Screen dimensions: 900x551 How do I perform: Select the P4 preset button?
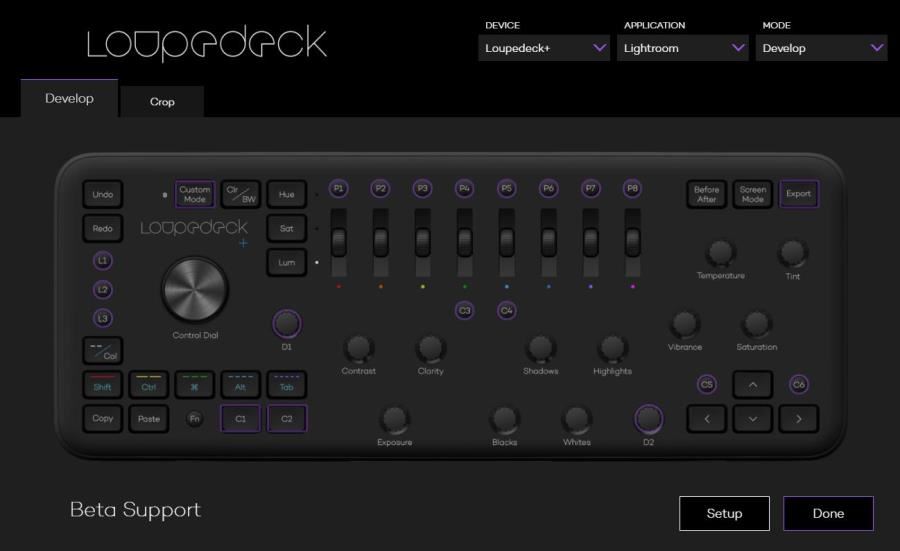tap(464, 189)
